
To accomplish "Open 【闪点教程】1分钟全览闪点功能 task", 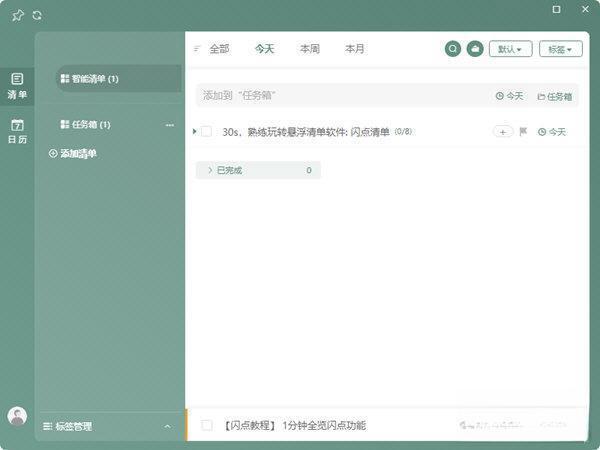I will coord(295,425).
